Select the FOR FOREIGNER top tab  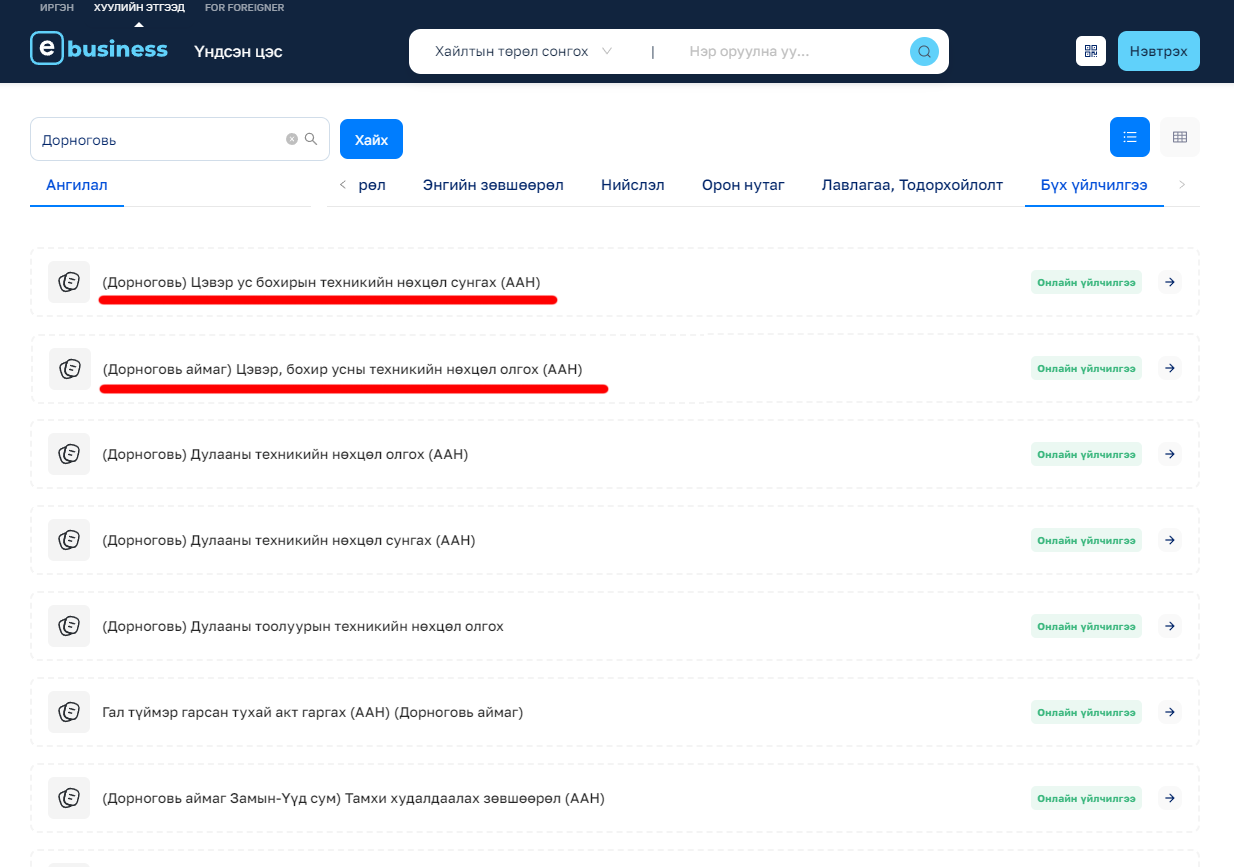[x=244, y=8]
